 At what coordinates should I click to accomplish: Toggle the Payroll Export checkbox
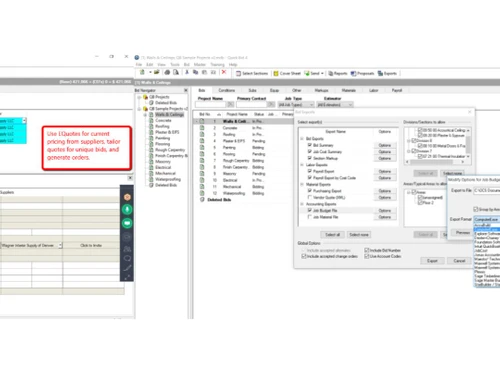pyautogui.click(x=310, y=171)
